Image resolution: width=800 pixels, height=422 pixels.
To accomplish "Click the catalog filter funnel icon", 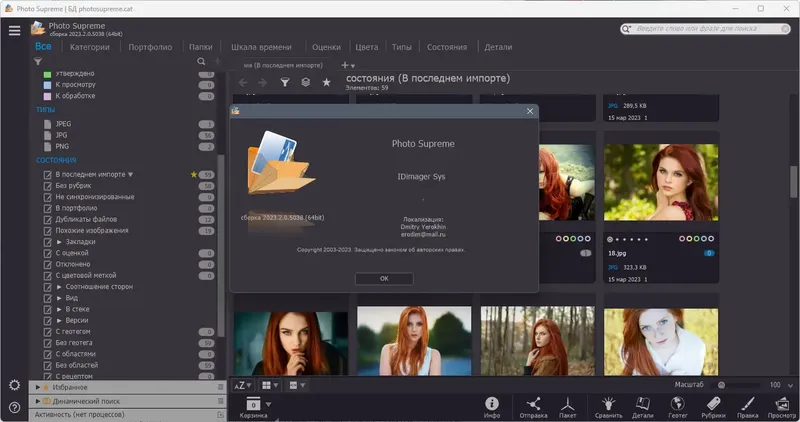I will point(38,61).
